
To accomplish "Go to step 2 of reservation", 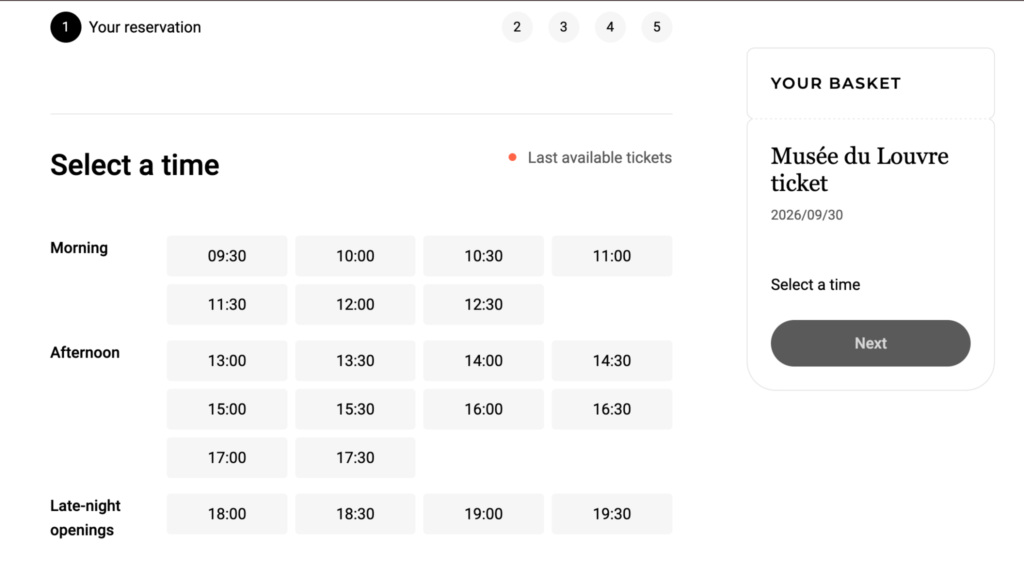I will [517, 27].
